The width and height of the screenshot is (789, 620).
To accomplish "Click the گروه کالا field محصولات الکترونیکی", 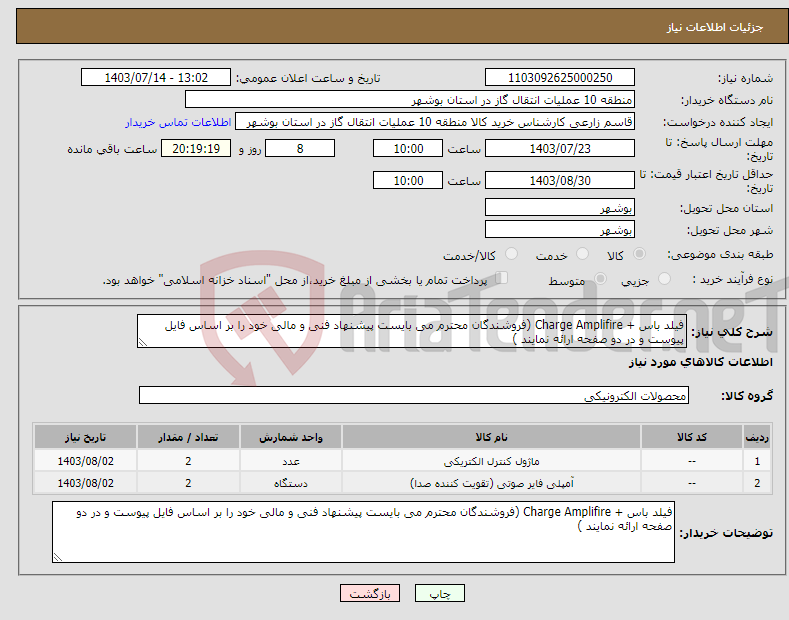I will pyautogui.click(x=414, y=396).
